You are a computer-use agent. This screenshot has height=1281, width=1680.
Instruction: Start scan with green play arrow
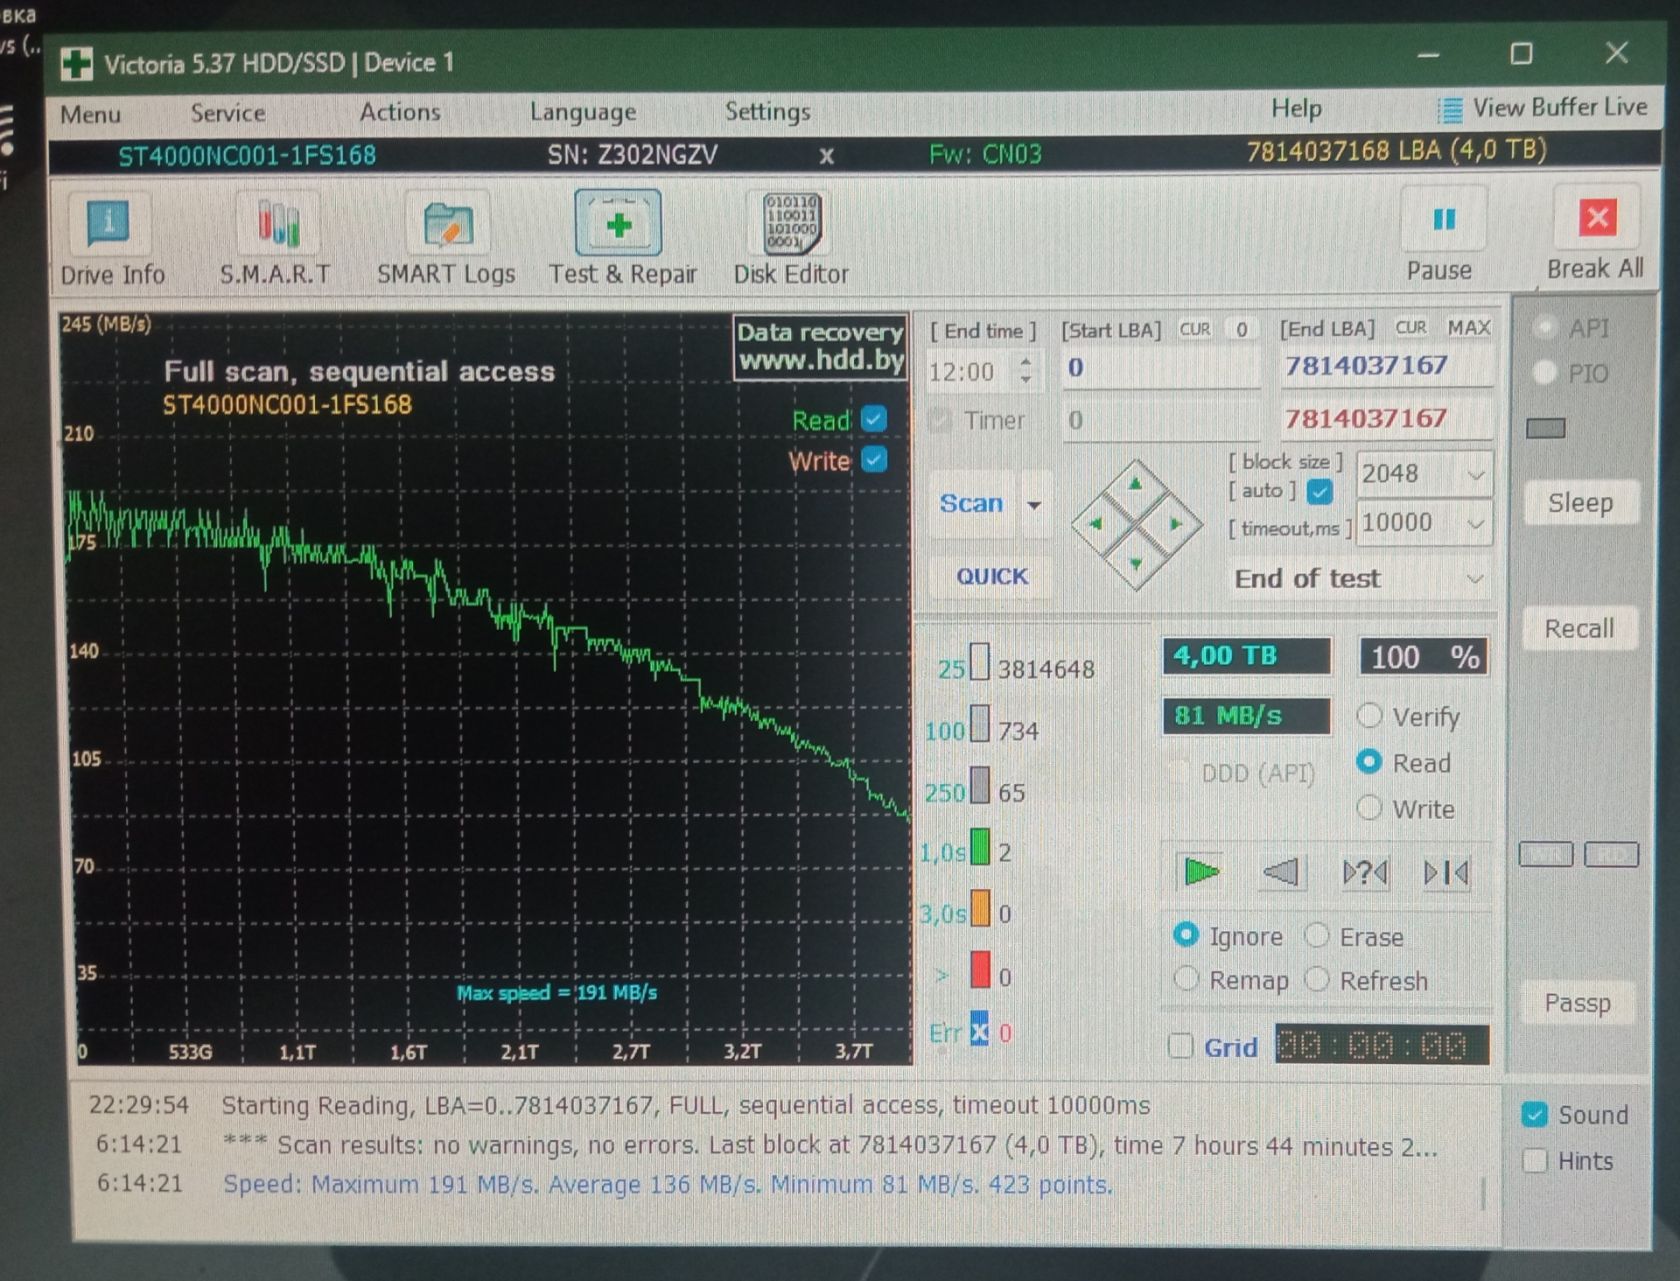point(1200,872)
